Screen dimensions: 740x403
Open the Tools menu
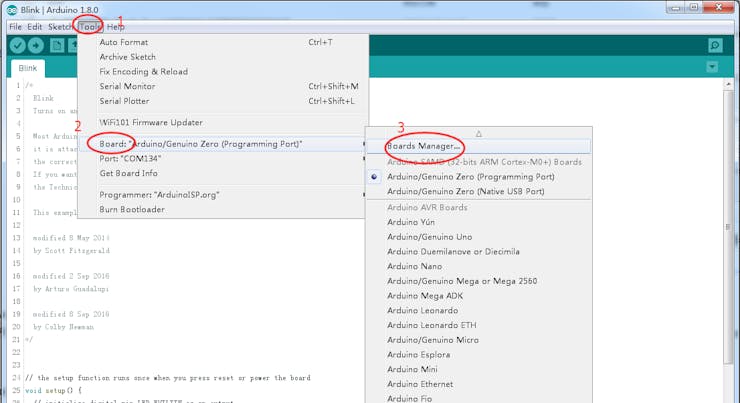[90, 27]
